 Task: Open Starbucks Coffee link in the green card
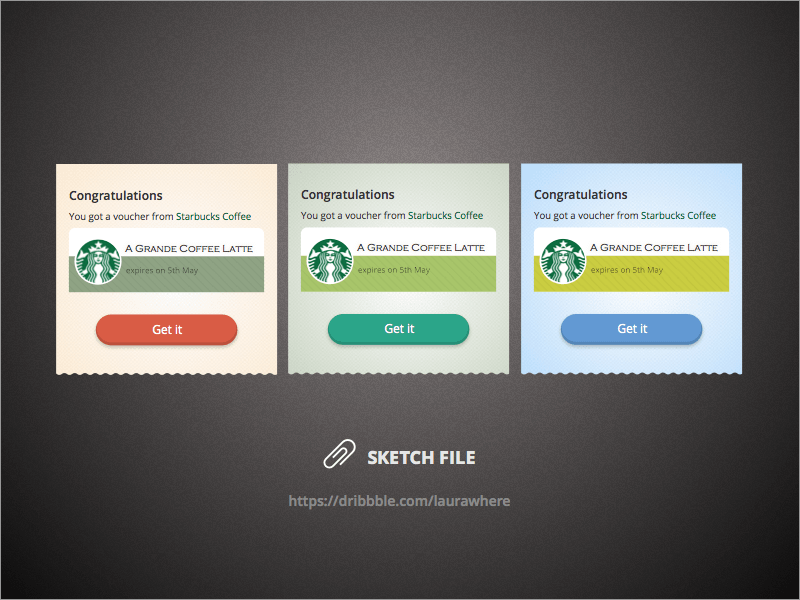pos(445,215)
